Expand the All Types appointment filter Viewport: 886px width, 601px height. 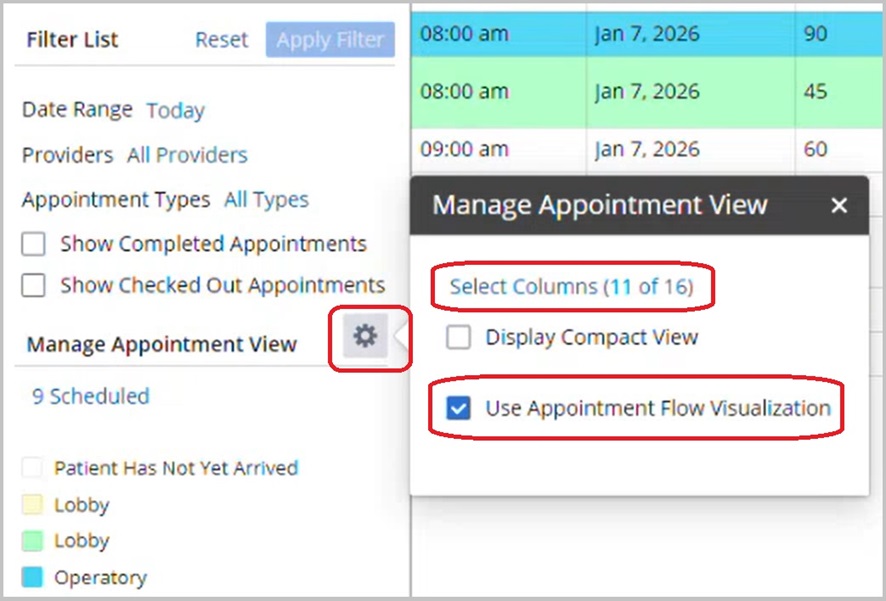[x=266, y=200]
